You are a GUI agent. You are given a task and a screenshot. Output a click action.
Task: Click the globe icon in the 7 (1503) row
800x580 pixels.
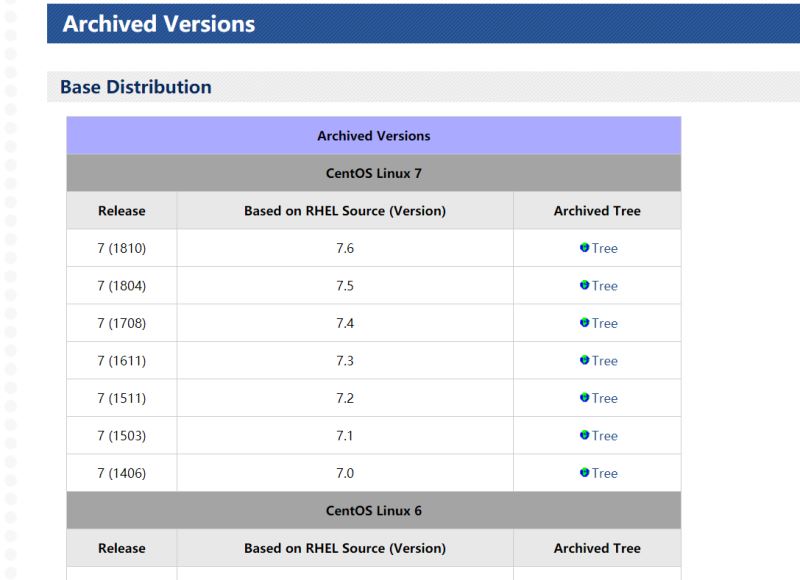tap(585, 435)
